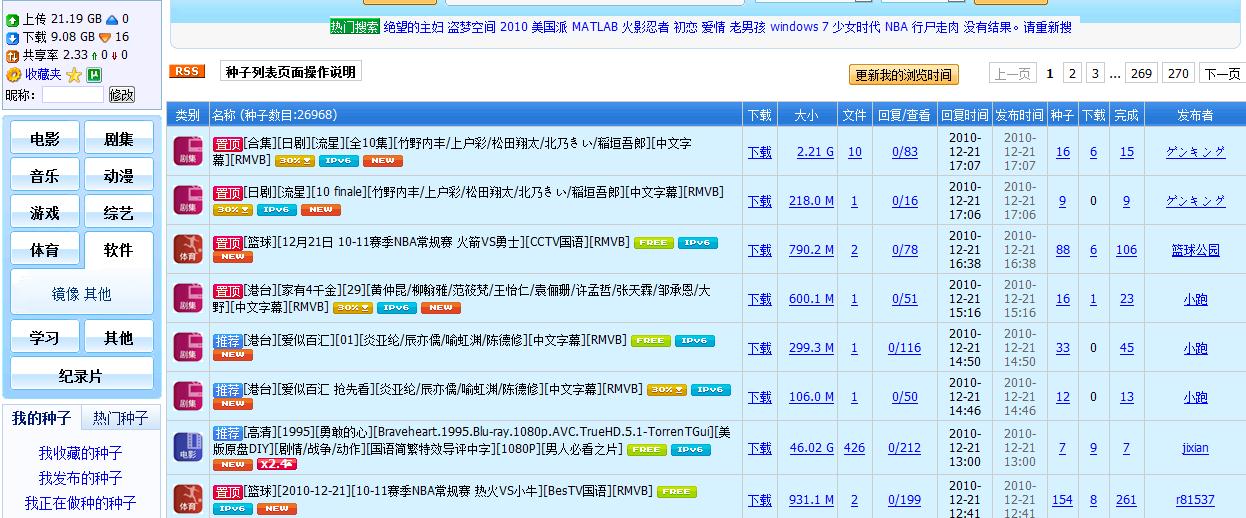Click the gear icon next to 收藏夹

[13, 75]
